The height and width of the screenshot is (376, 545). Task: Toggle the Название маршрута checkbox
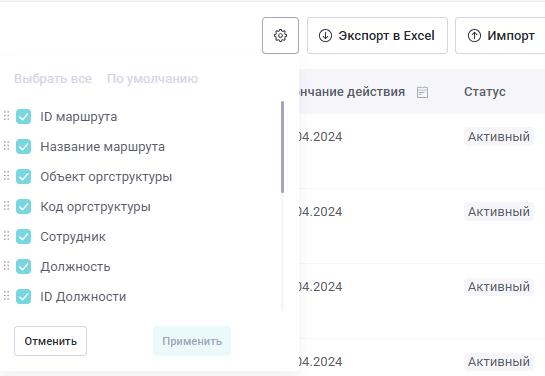[23, 146]
